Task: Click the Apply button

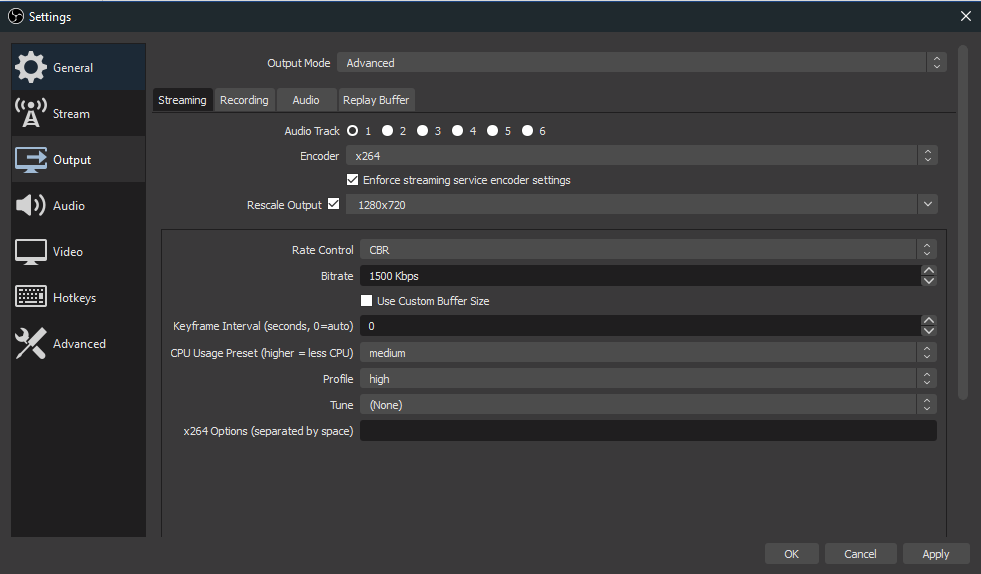Action: (936, 554)
